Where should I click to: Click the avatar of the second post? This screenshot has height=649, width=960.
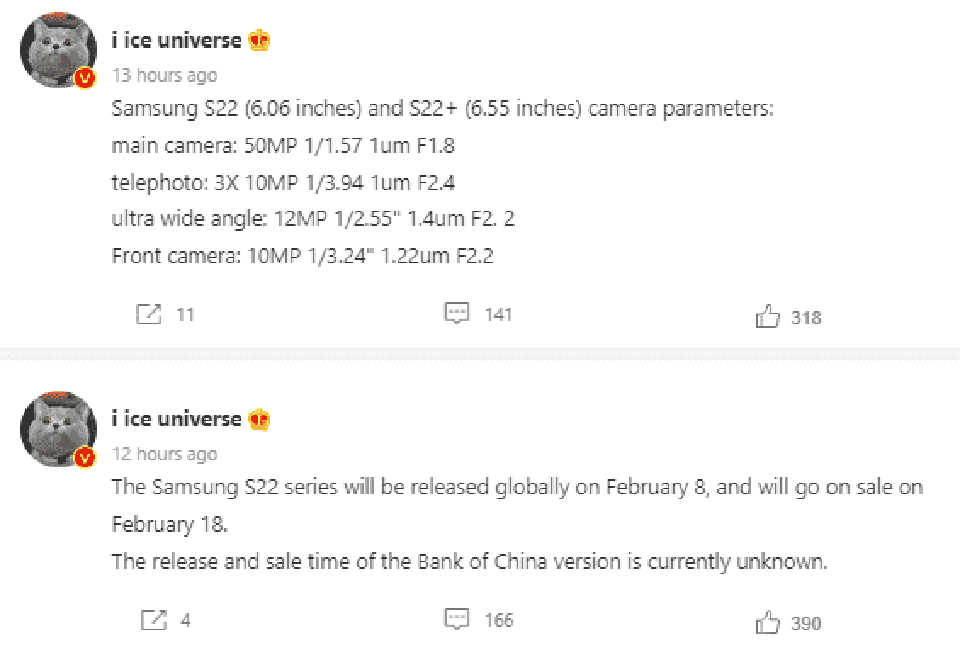point(57,426)
